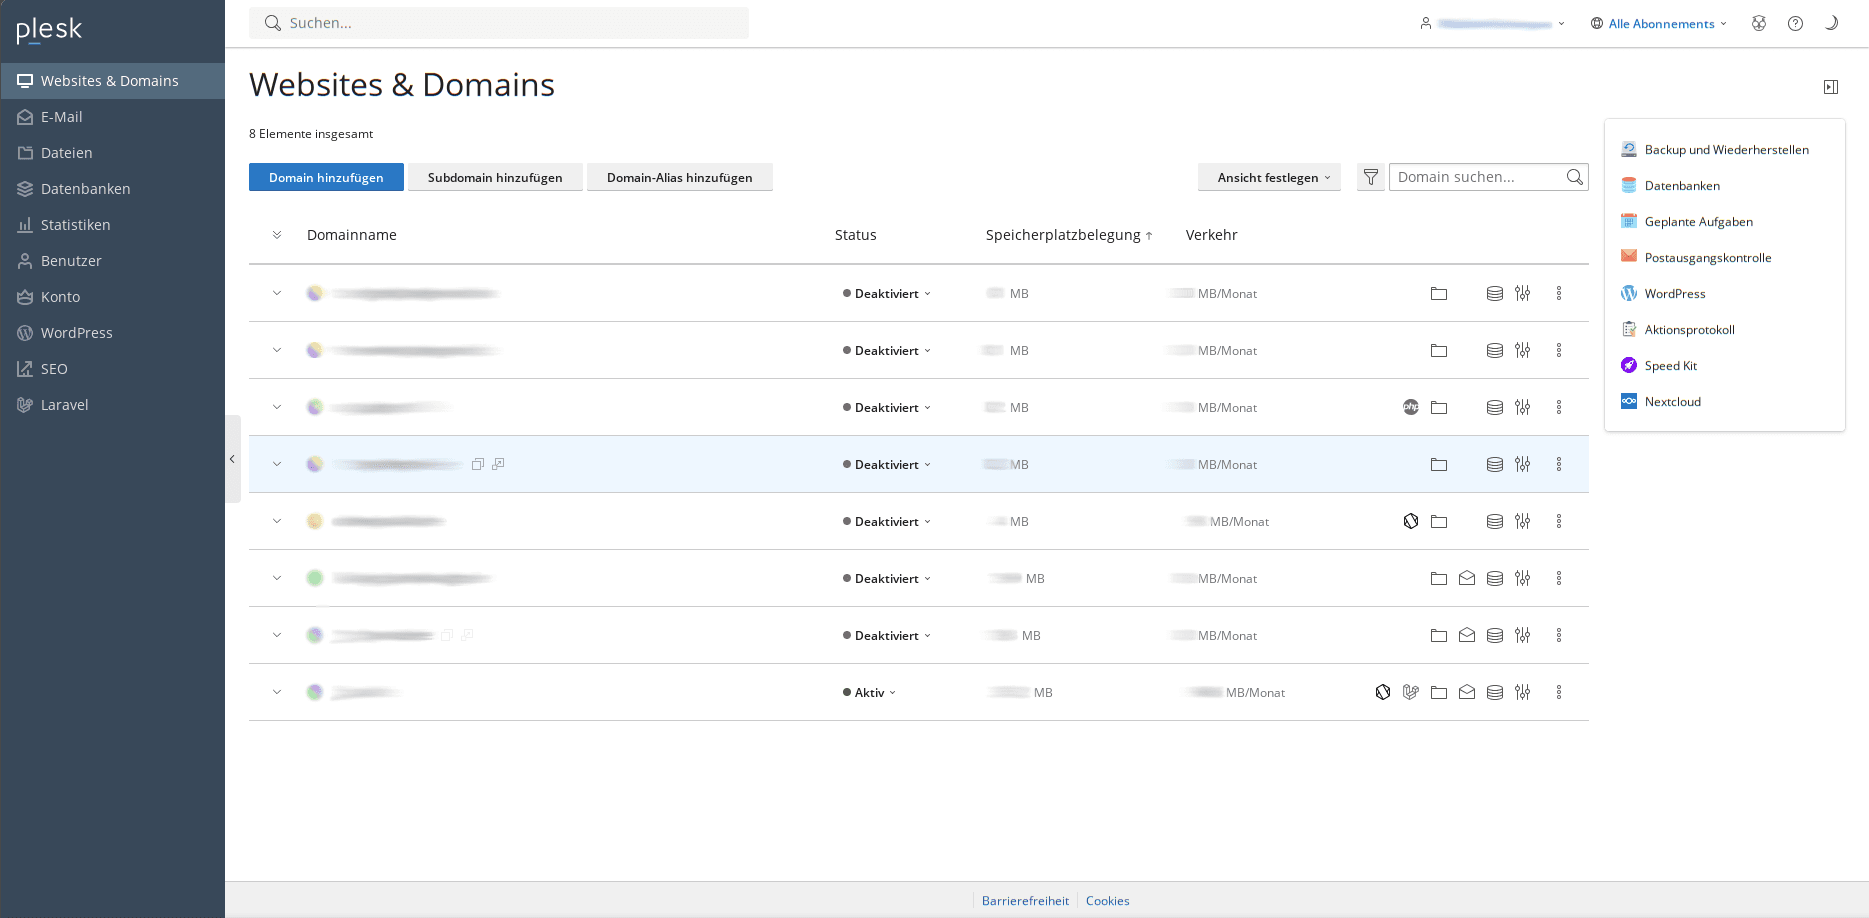Open Statistiken in the sidebar
Screen dimensions: 1869x918
[112, 225]
